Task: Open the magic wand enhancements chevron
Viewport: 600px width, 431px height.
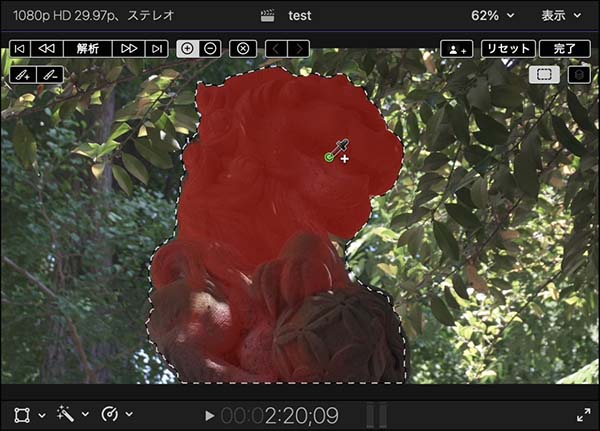Action: point(85,414)
